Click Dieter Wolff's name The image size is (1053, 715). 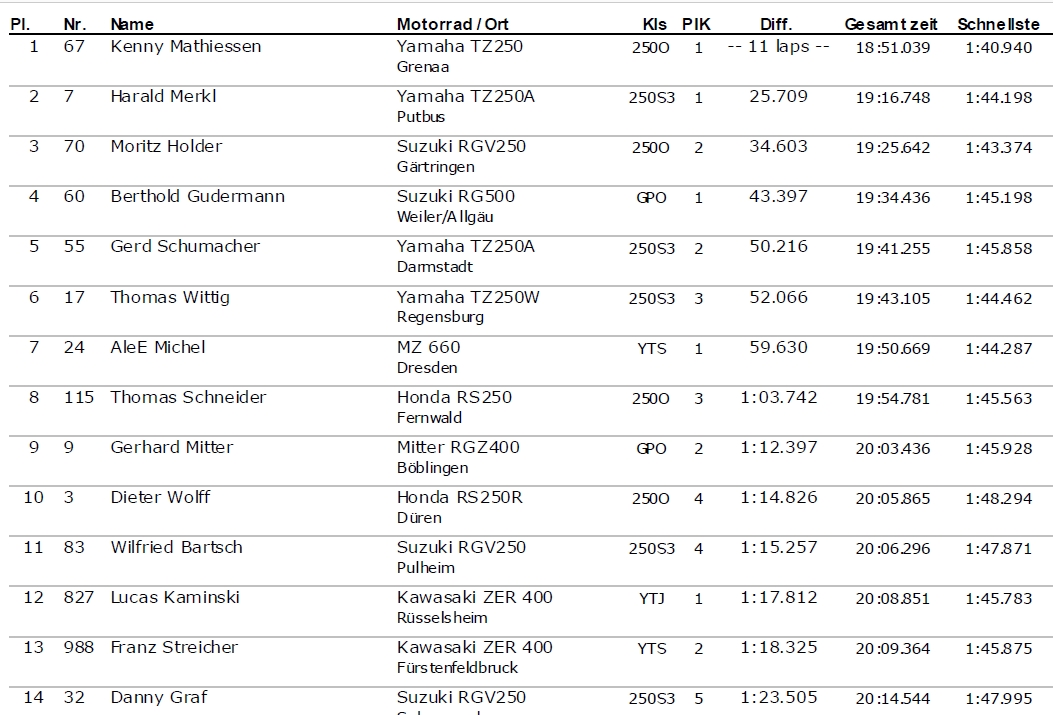pos(160,497)
